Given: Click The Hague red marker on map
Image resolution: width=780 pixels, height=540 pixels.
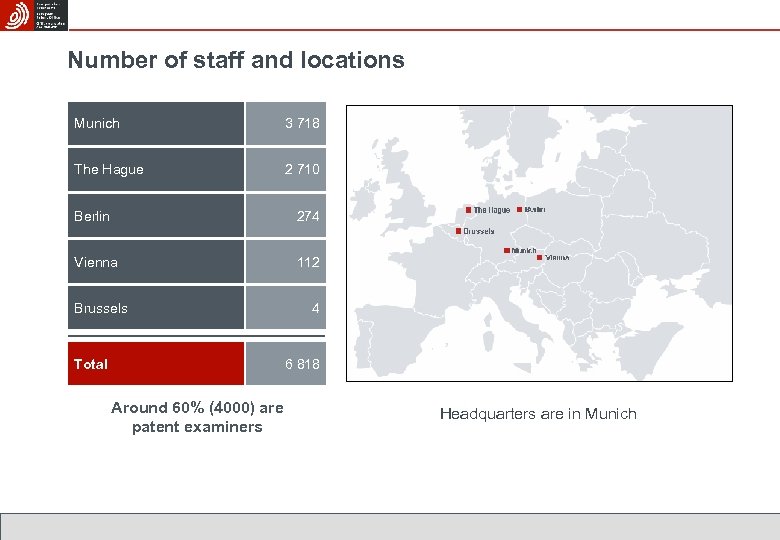Looking at the screenshot, I should tap(468, 210).
